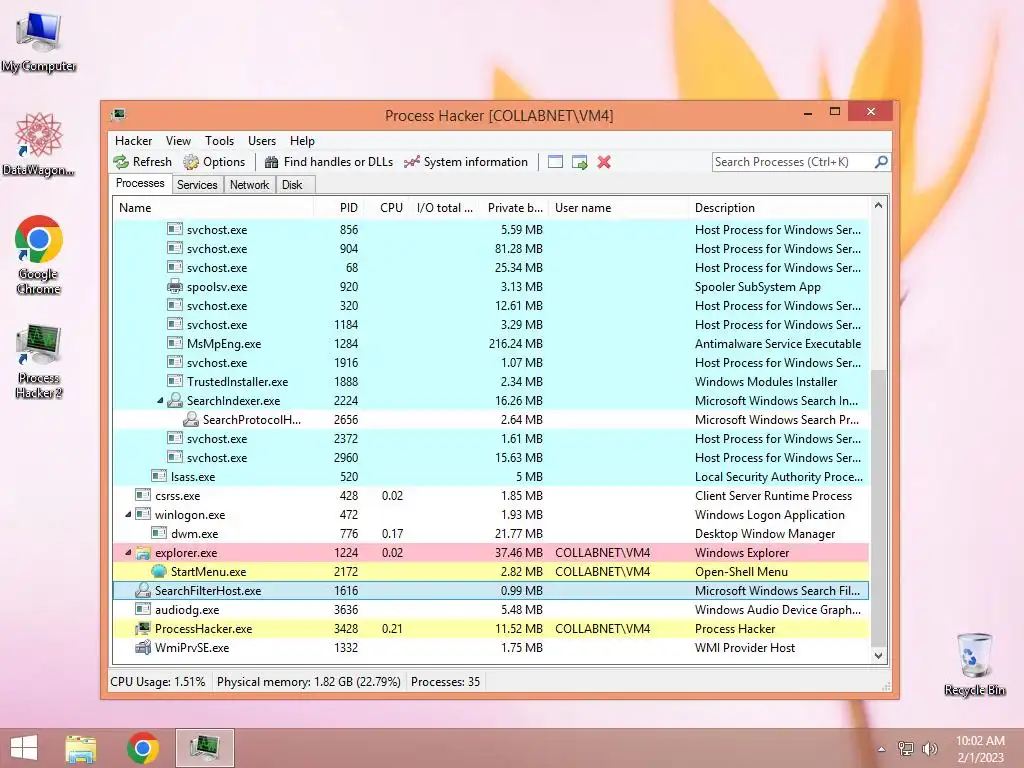
Task: Click the ProcessHacker.exe row icon
Action: point(143,628)
